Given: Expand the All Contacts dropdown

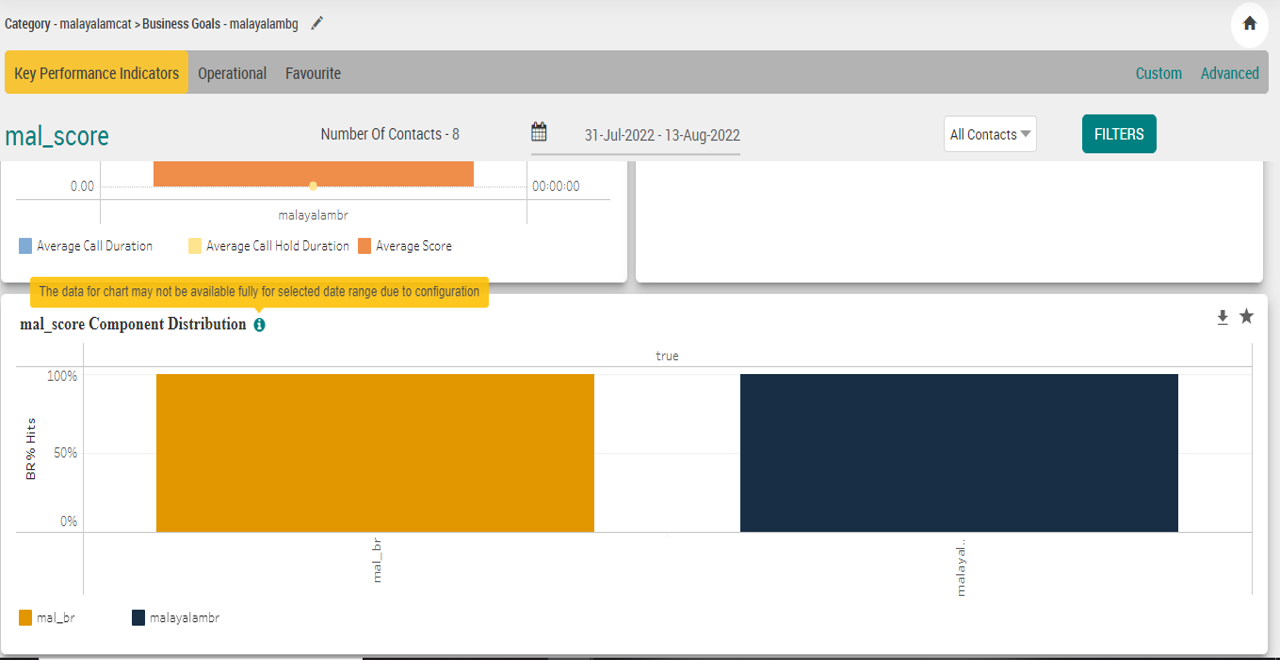Looking at the screenshot, I should pyautogui.click(x=990, y=134).
